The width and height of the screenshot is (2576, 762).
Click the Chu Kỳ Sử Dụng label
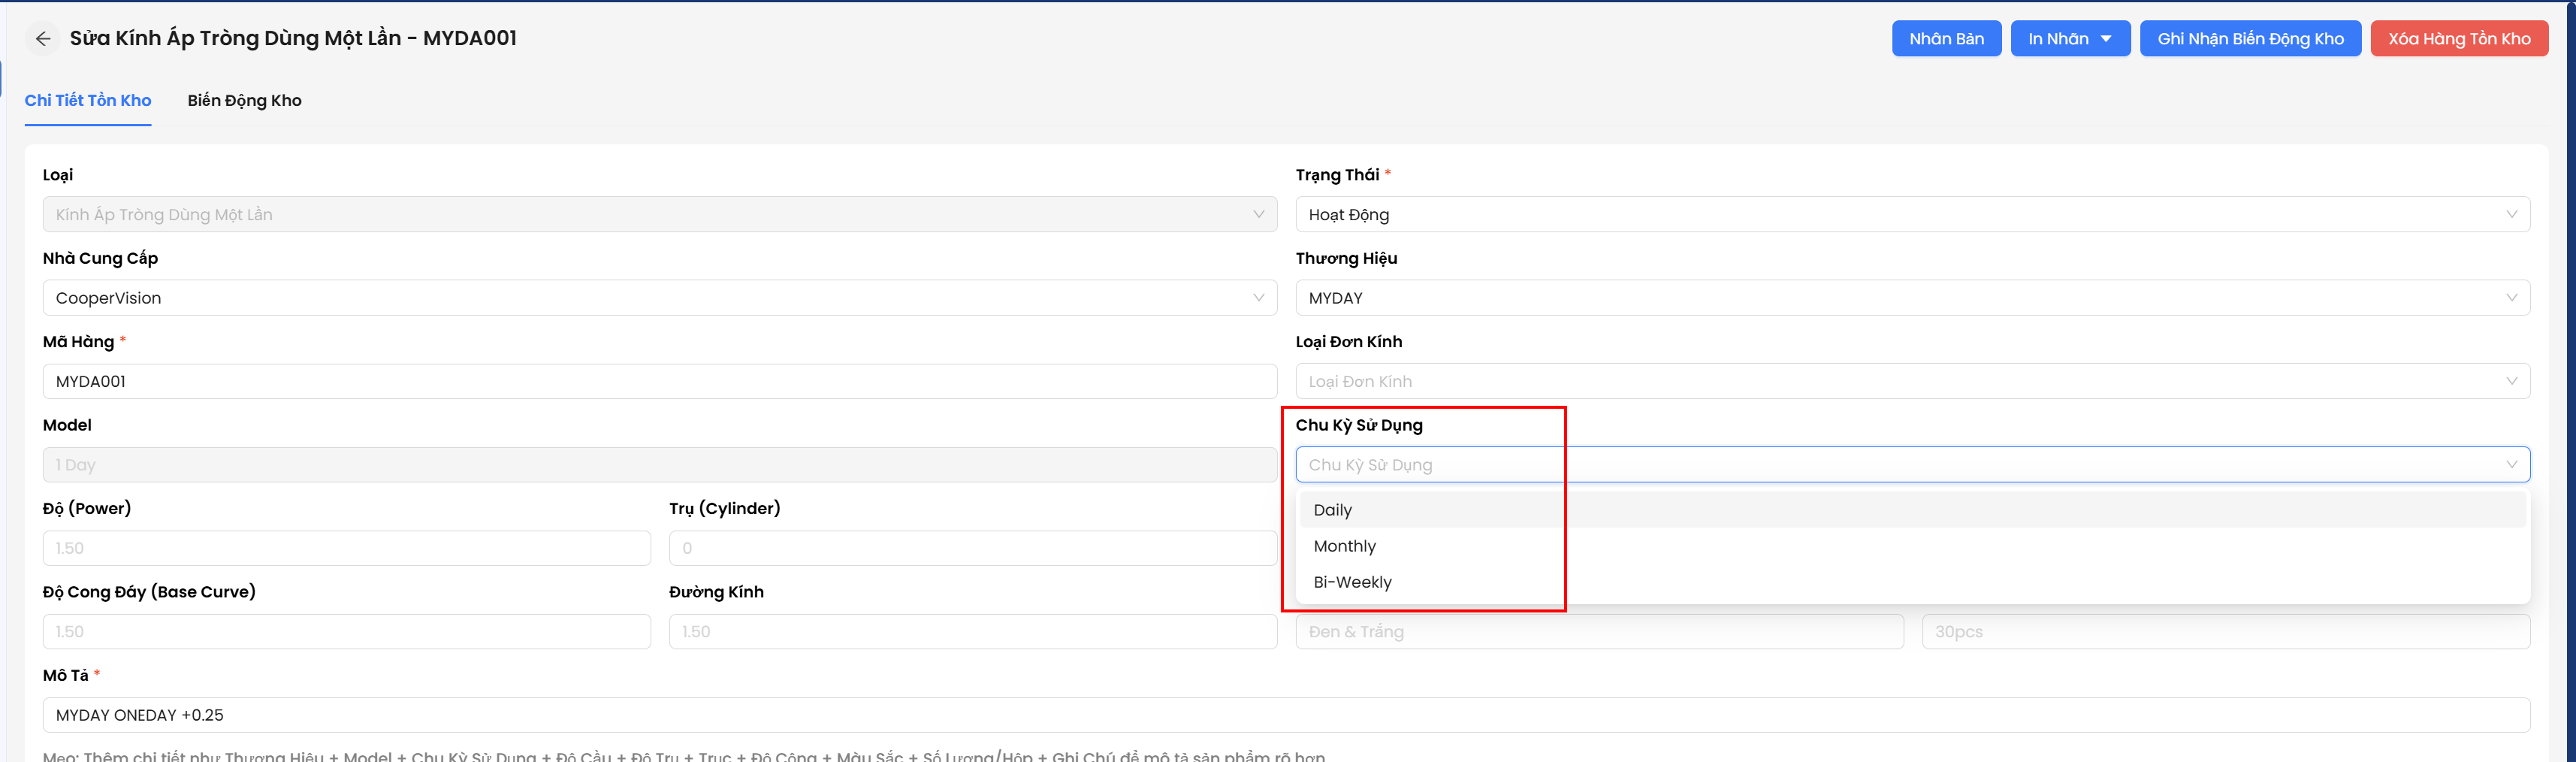[x=1359, y=425]
